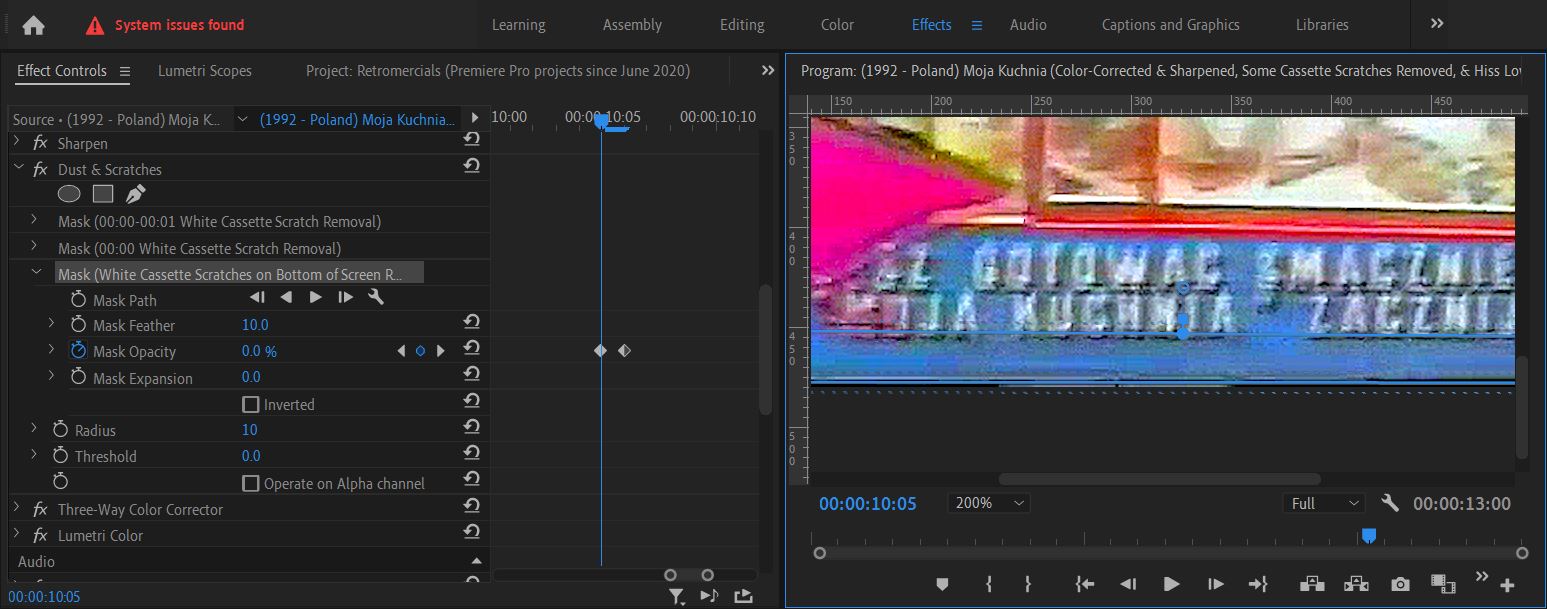The image size is (1547, 609).
Task: Open the System issues found warning
Action: point(165,25)
